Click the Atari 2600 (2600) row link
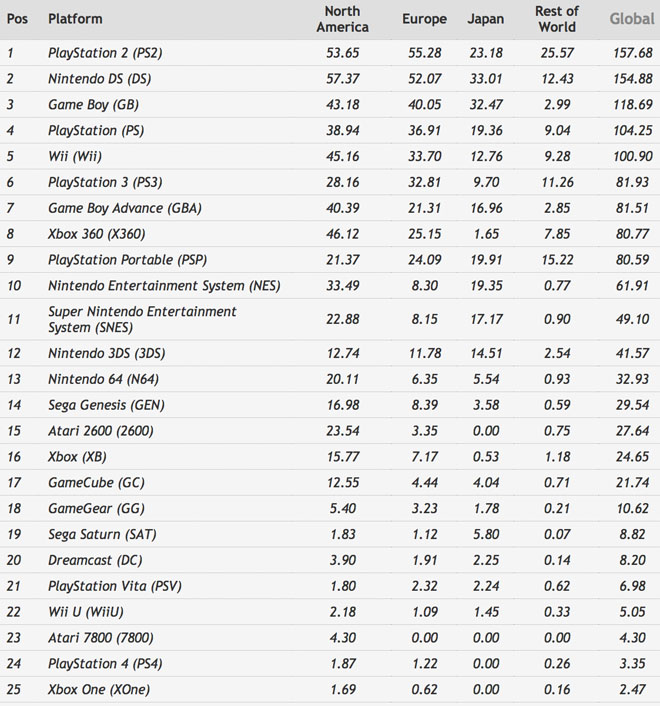Image resolution: width=660 pixels, height=706 pixels. (99, 431)
